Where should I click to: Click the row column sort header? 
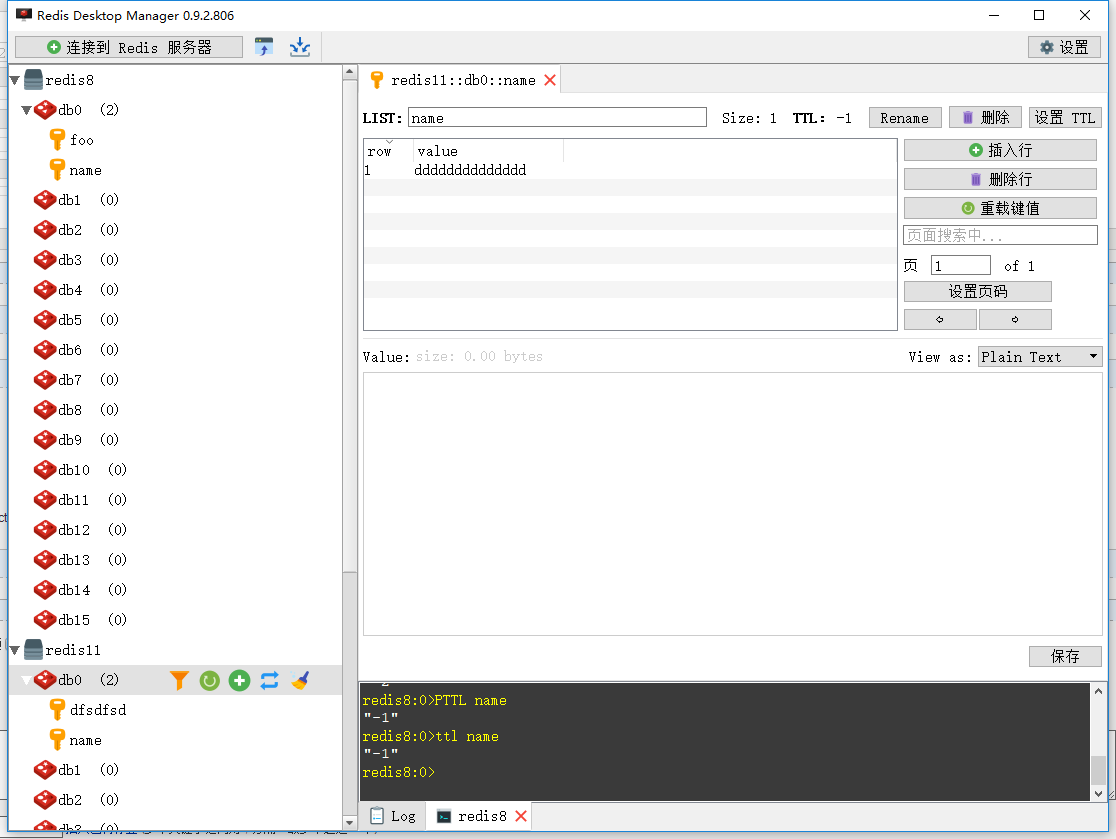click(388, 151)
